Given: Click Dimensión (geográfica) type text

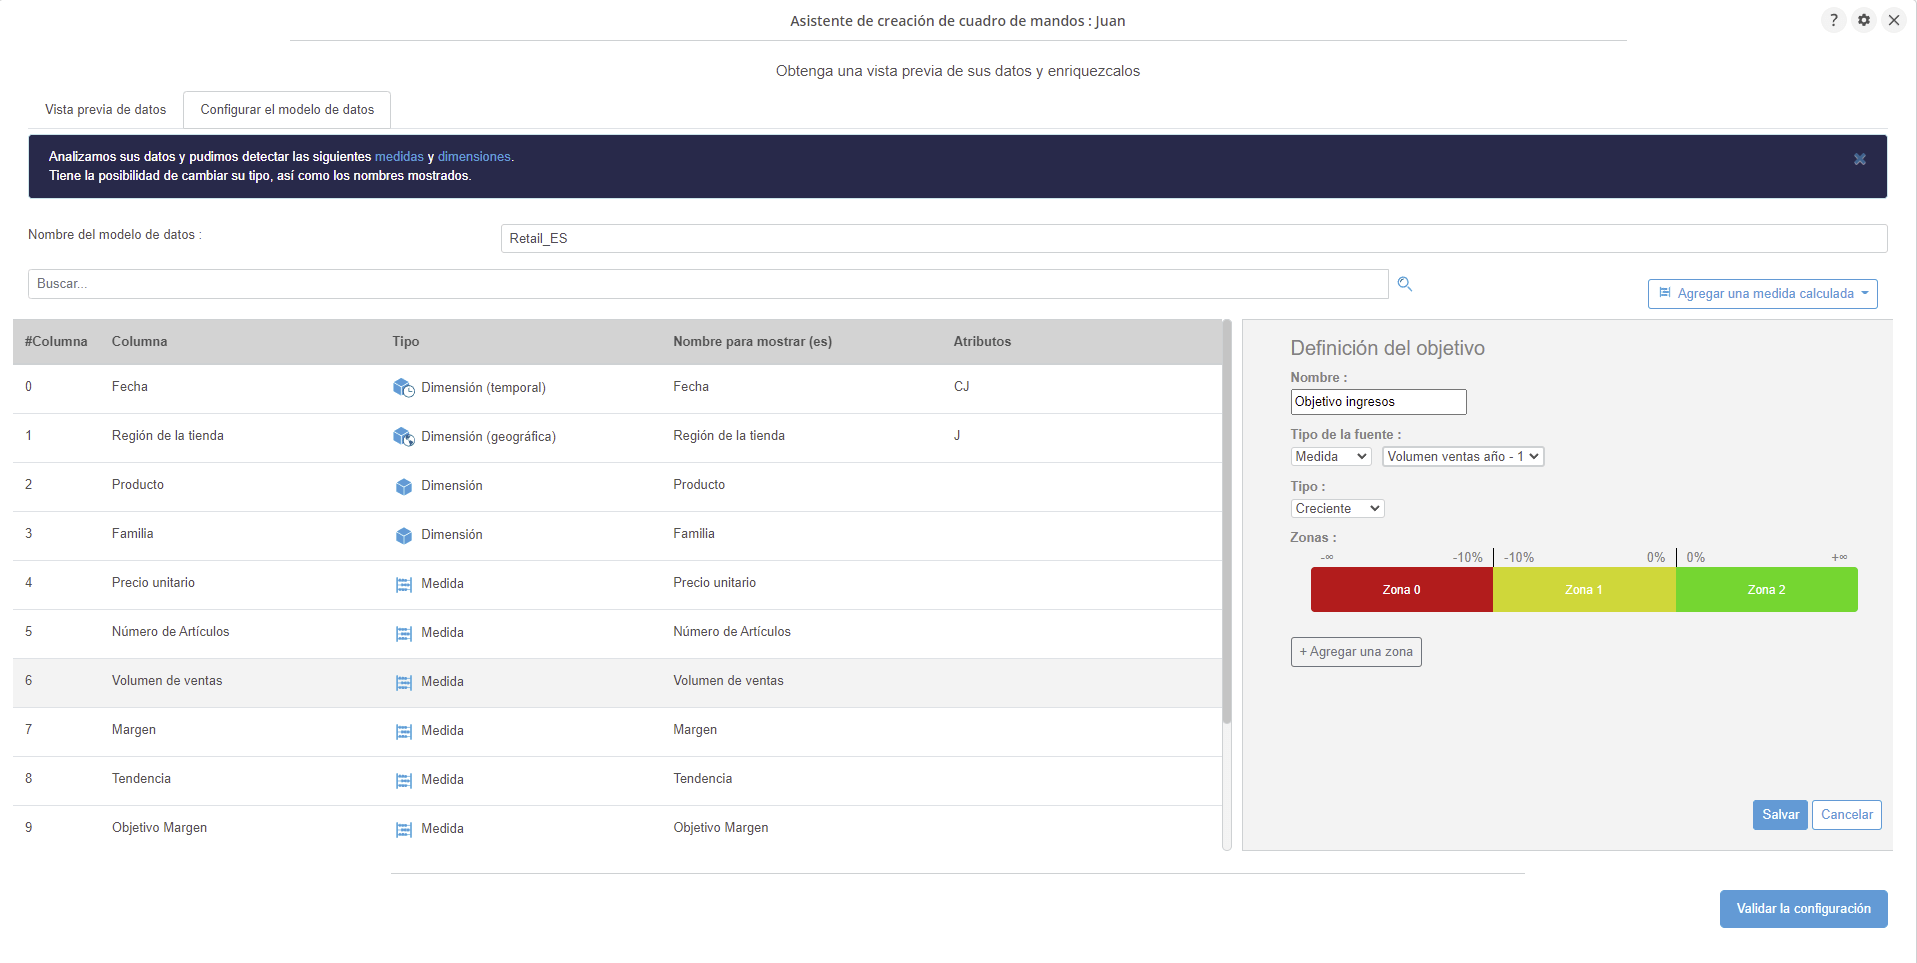Looking at the screenshot, I should [x=488, y=437].
